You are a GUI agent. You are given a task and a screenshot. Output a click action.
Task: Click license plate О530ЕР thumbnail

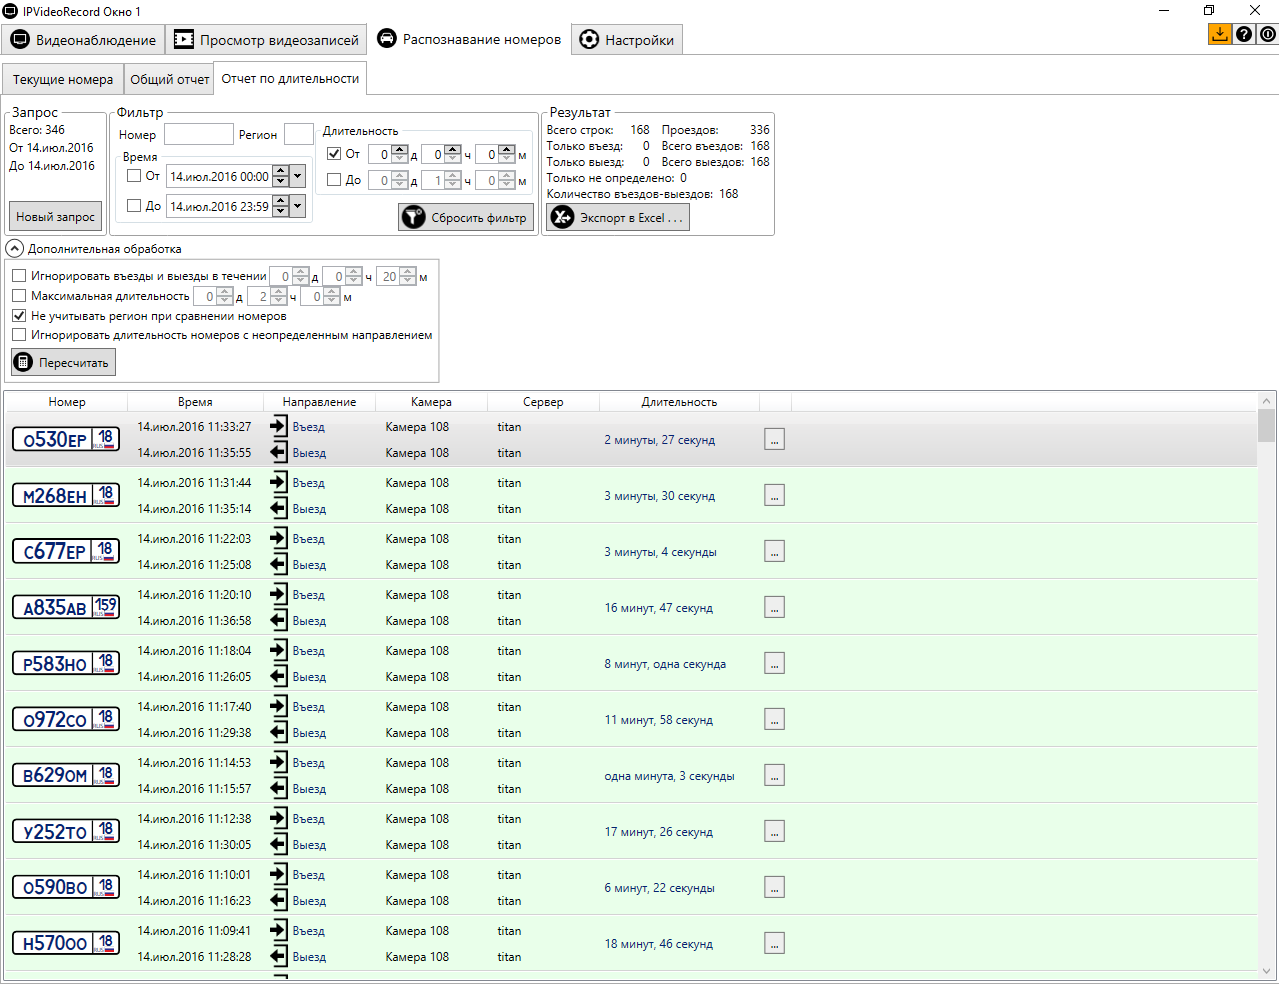66,439
